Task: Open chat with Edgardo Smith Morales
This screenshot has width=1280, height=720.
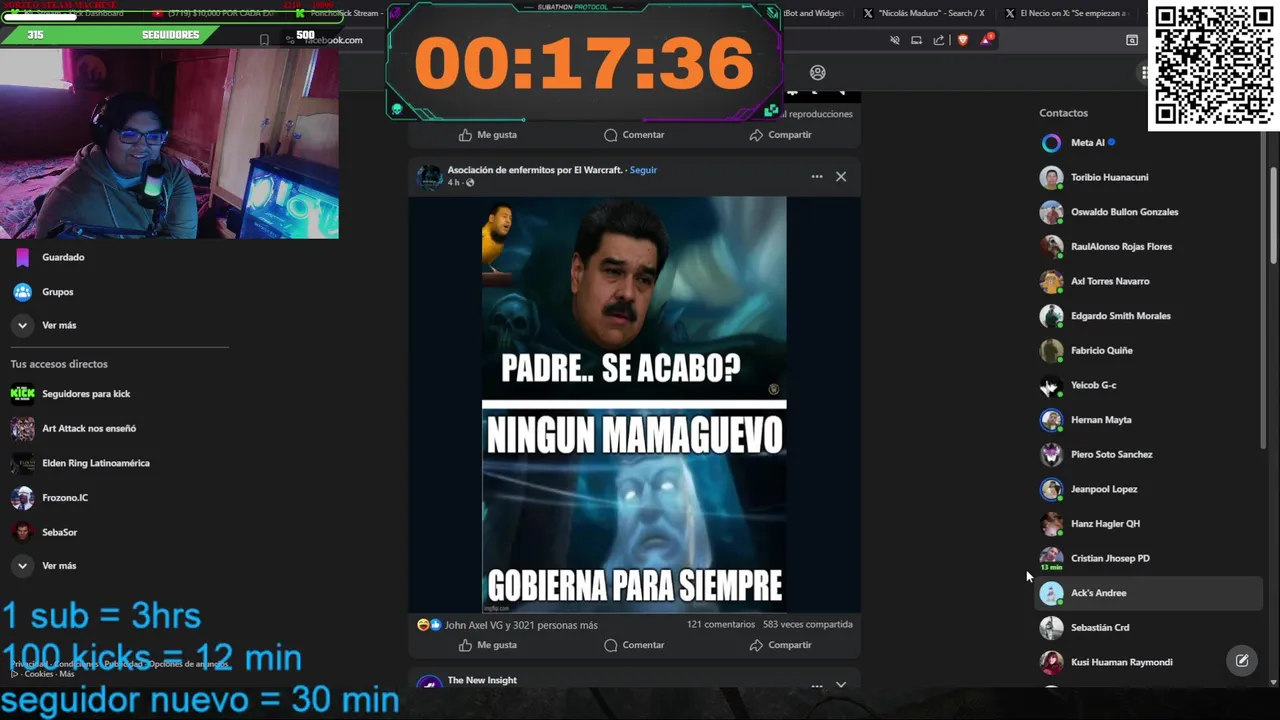Action: point(1150,316)
